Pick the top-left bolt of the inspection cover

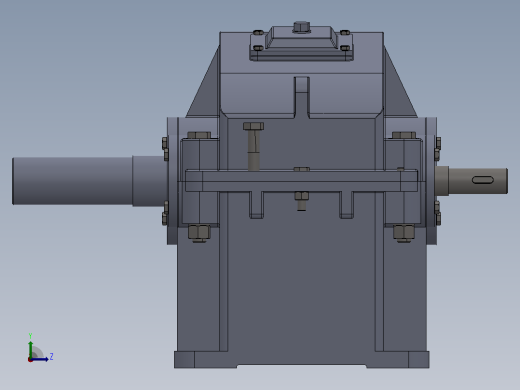(258, 33)
